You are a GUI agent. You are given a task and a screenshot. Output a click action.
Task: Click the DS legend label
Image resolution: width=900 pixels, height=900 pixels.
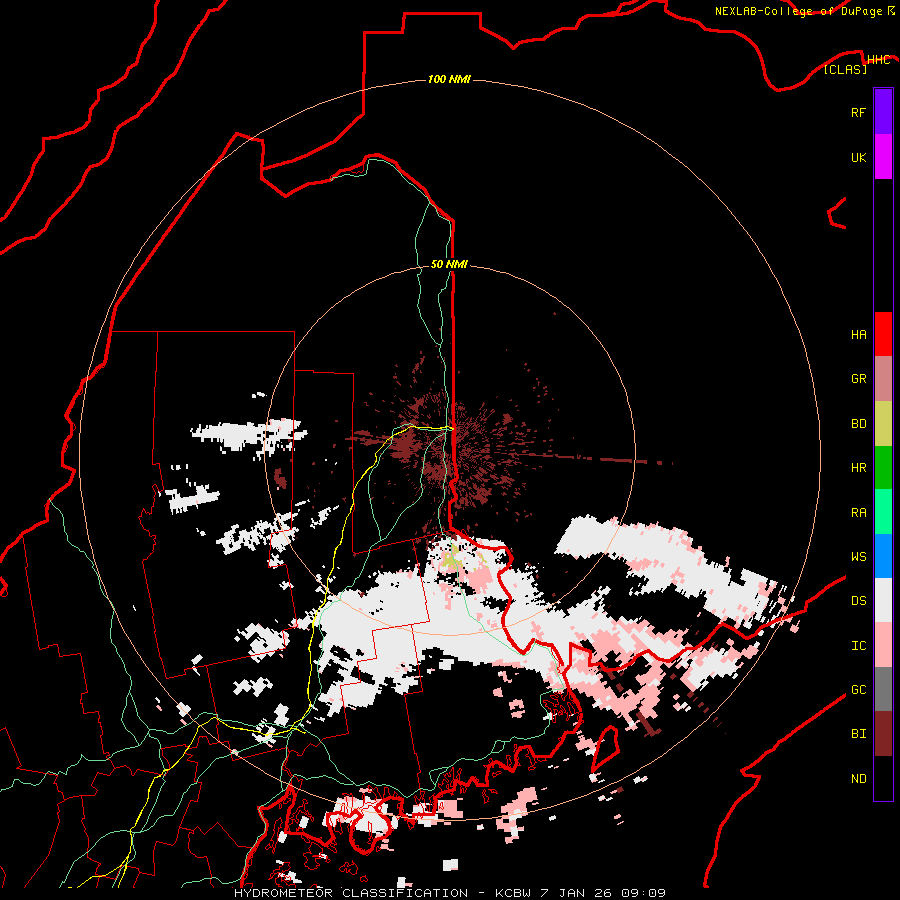point(858,601)
